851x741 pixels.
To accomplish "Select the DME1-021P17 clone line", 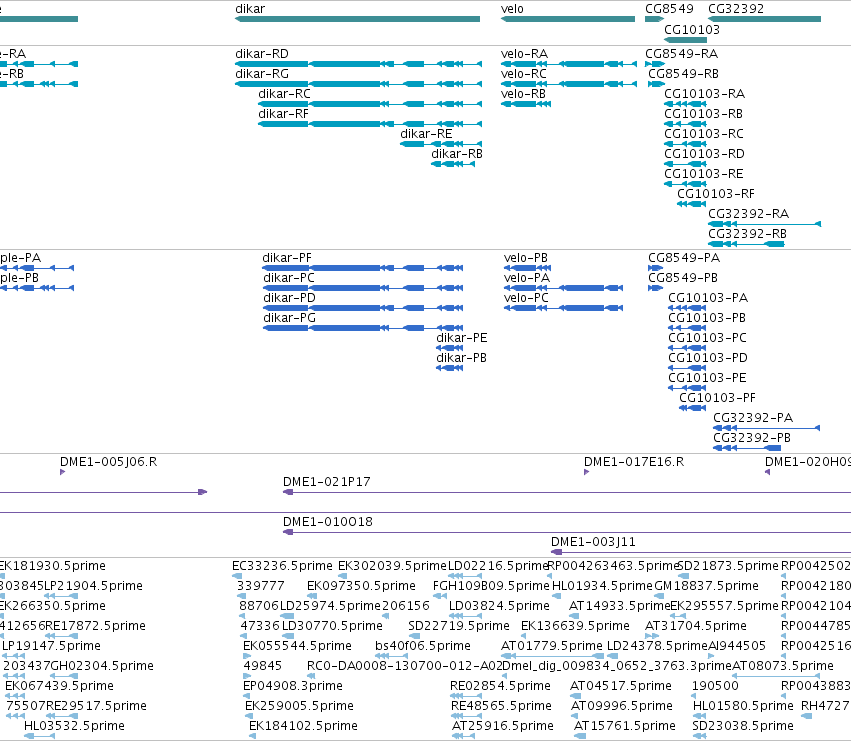I will (x=567, y=492).
